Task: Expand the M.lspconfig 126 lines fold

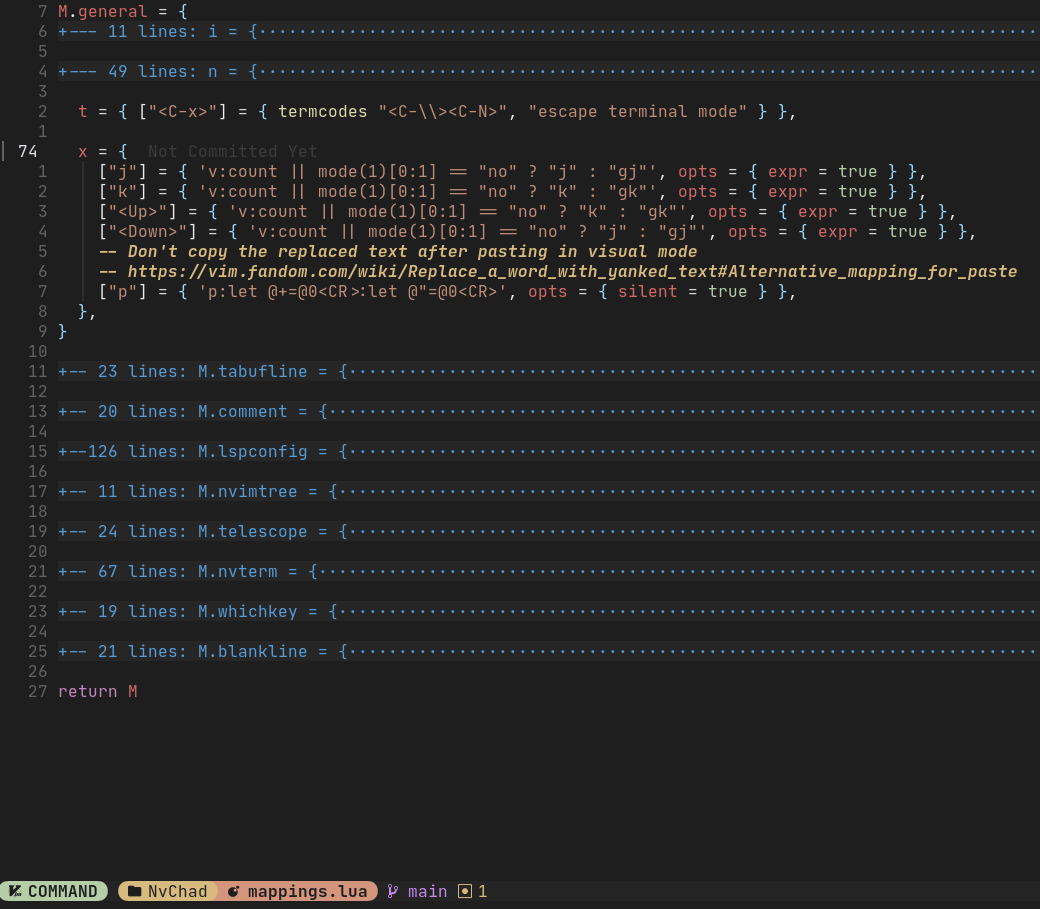Action: pyautogui.click(x=548, y=451)
